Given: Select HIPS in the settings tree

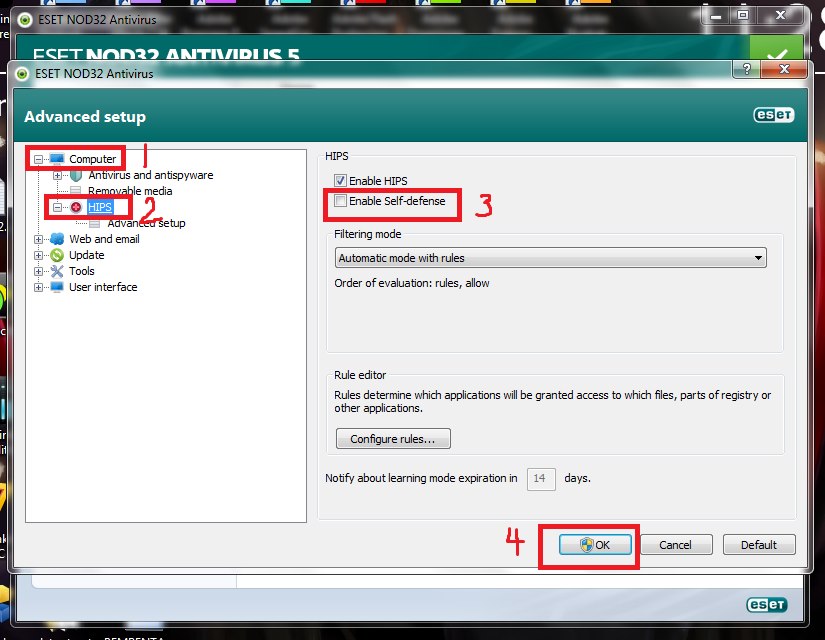Looking at the screenshot, I should pyautogui.click(x=100, y=207).
